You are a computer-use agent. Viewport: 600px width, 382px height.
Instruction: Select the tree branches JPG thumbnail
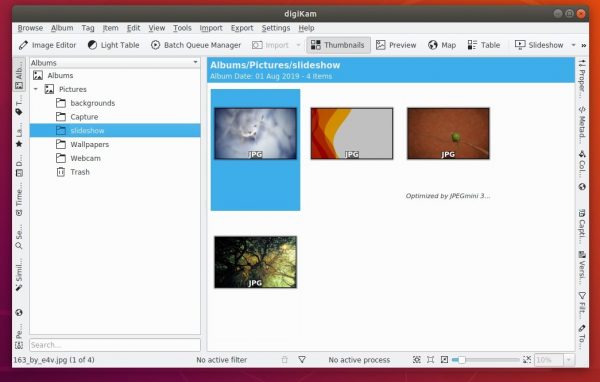point(255,262)
